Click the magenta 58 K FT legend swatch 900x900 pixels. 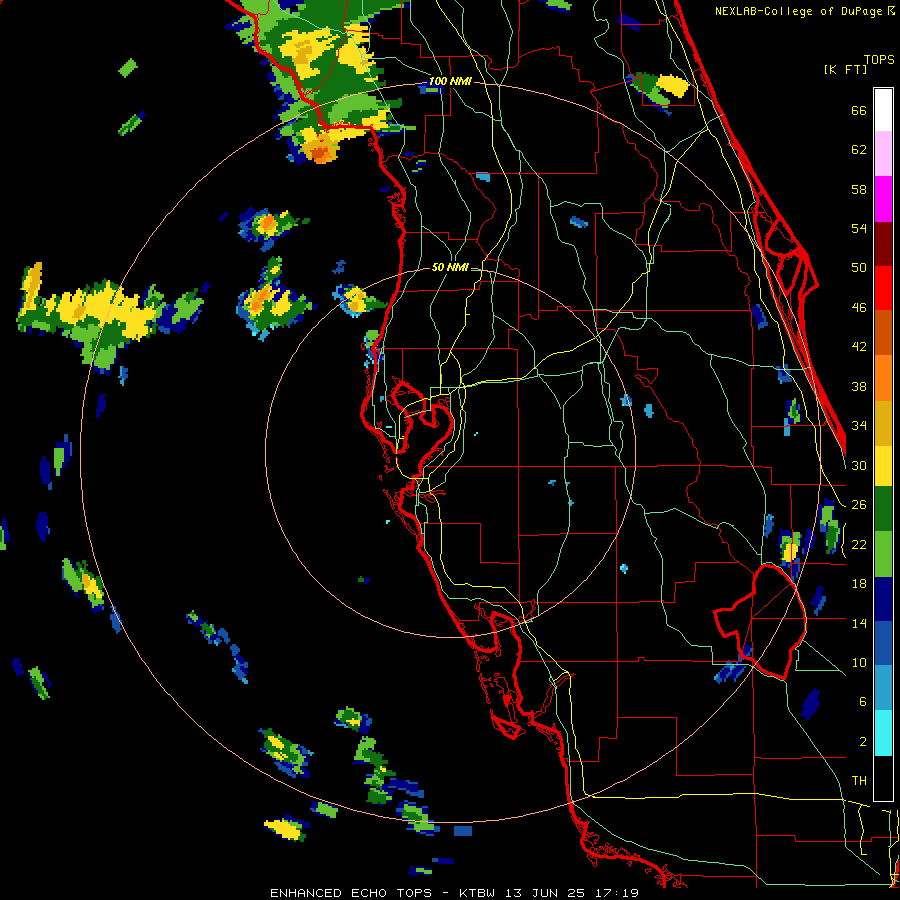tap(883, 199)
